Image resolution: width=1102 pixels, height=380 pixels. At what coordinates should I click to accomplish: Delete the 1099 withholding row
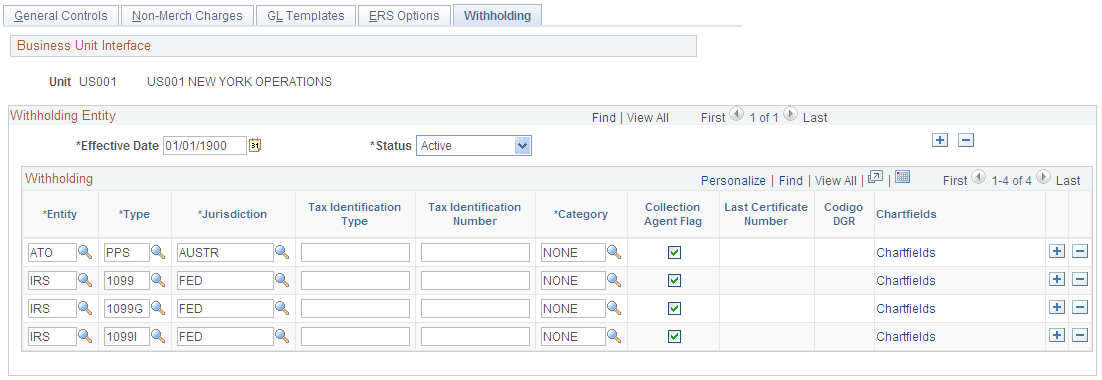tap(1080, 280)
